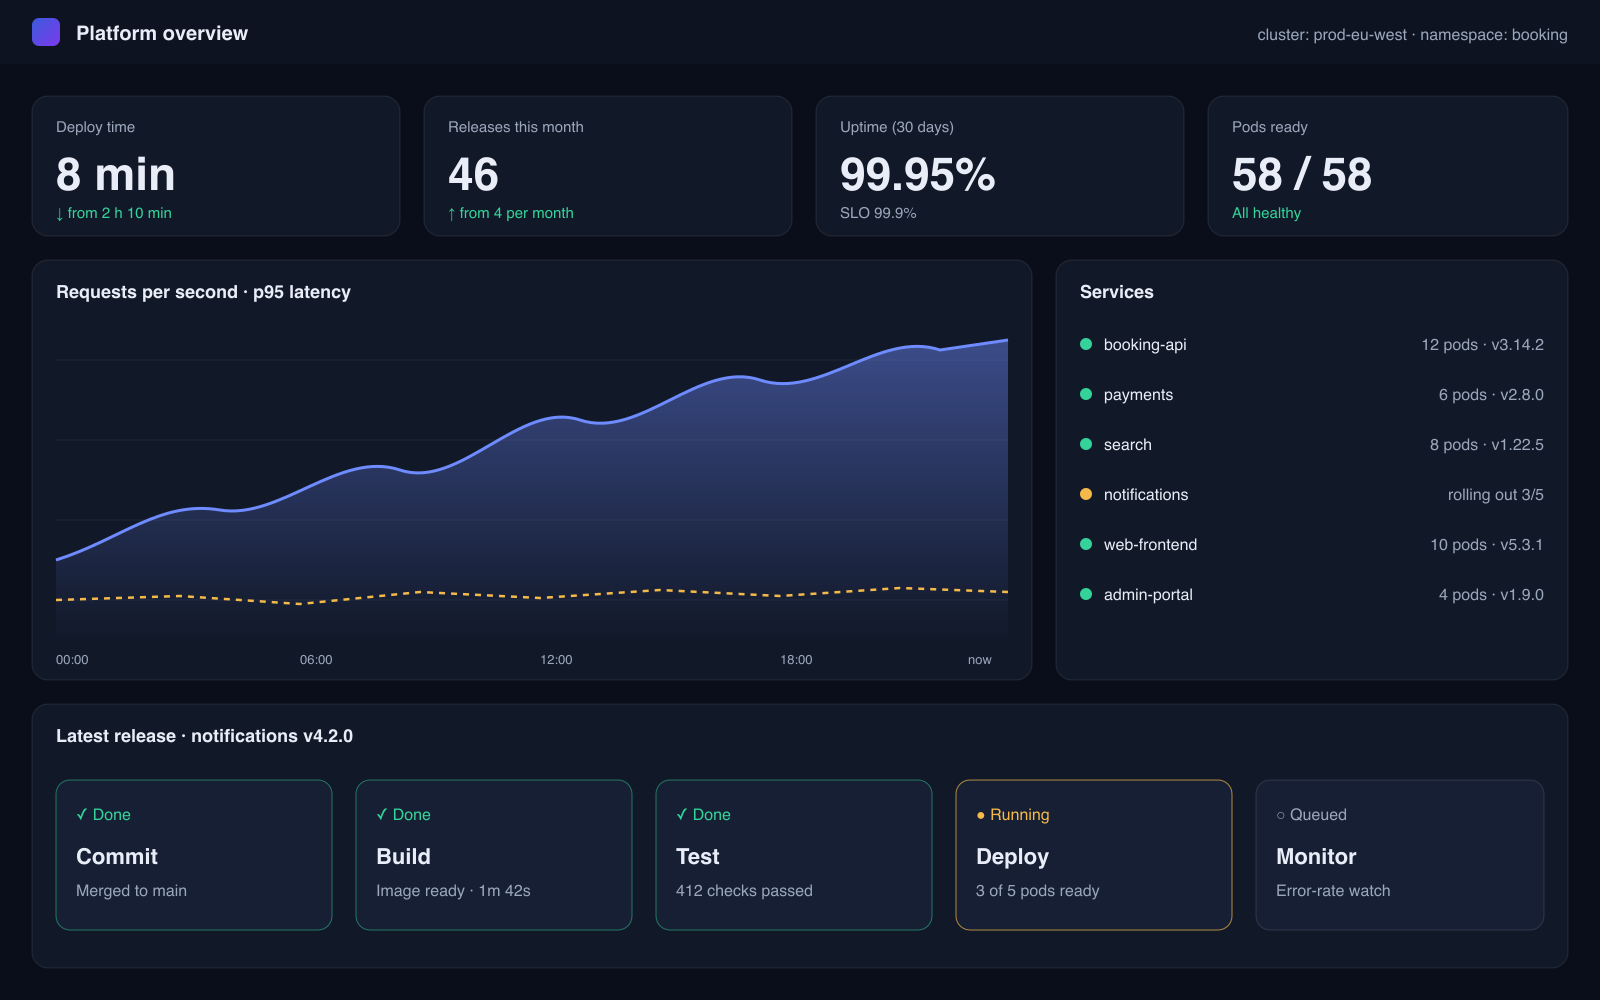1600x1000 pixels.
Task: Click the "4 pods · v1.9.0" text
Action: click(1491, 595)
